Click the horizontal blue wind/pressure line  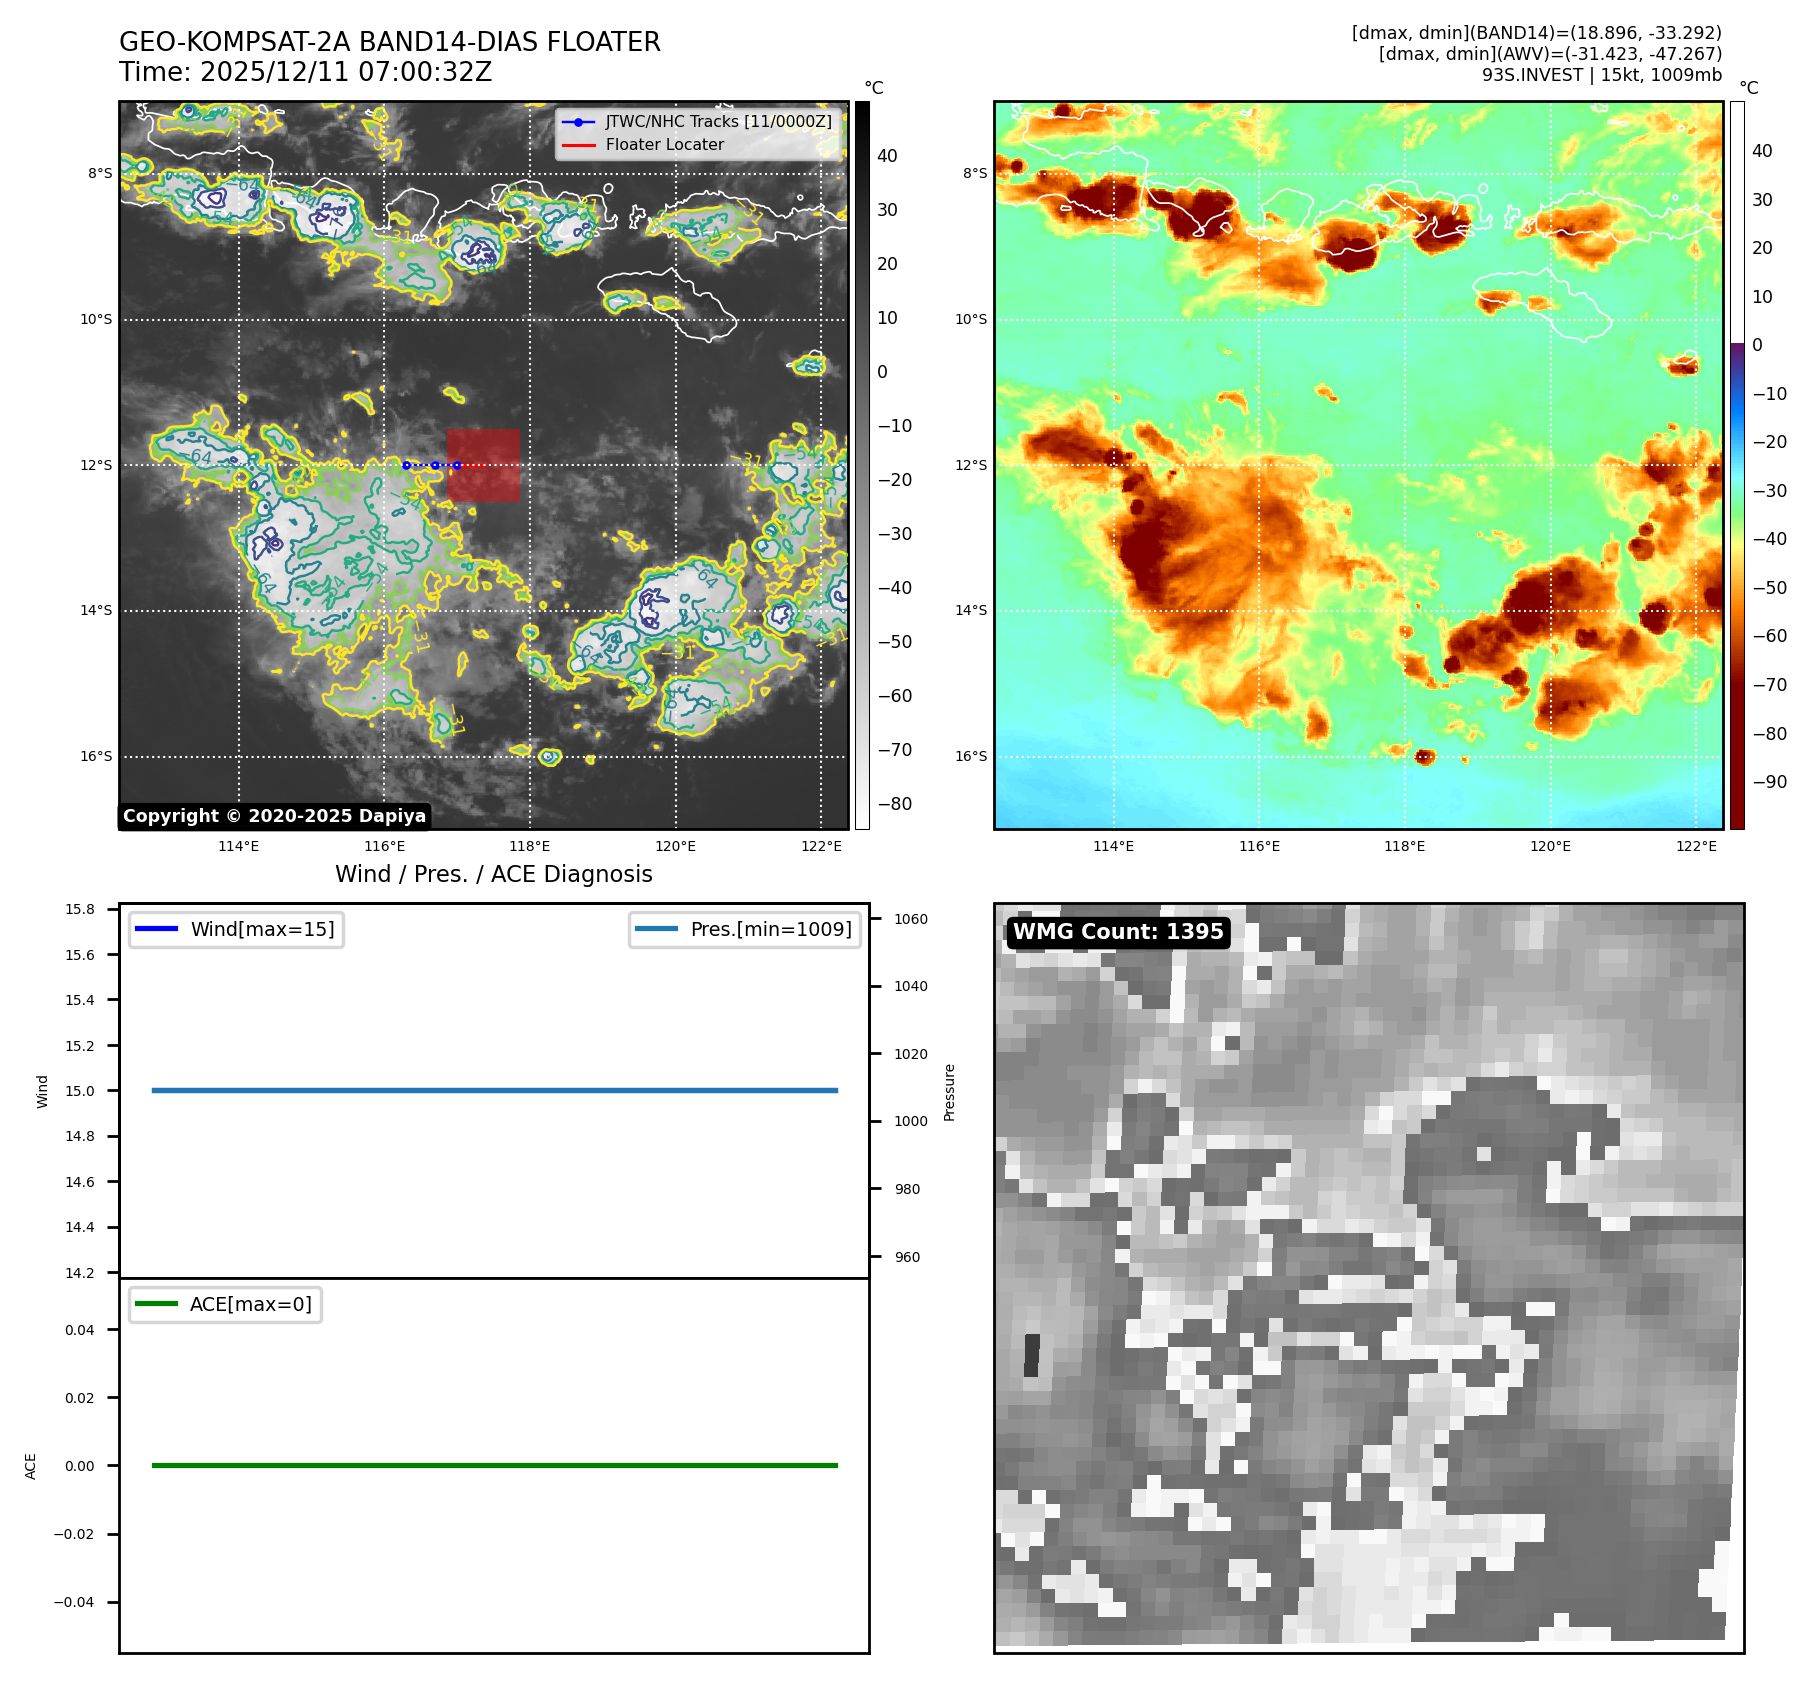point(494,1090)
